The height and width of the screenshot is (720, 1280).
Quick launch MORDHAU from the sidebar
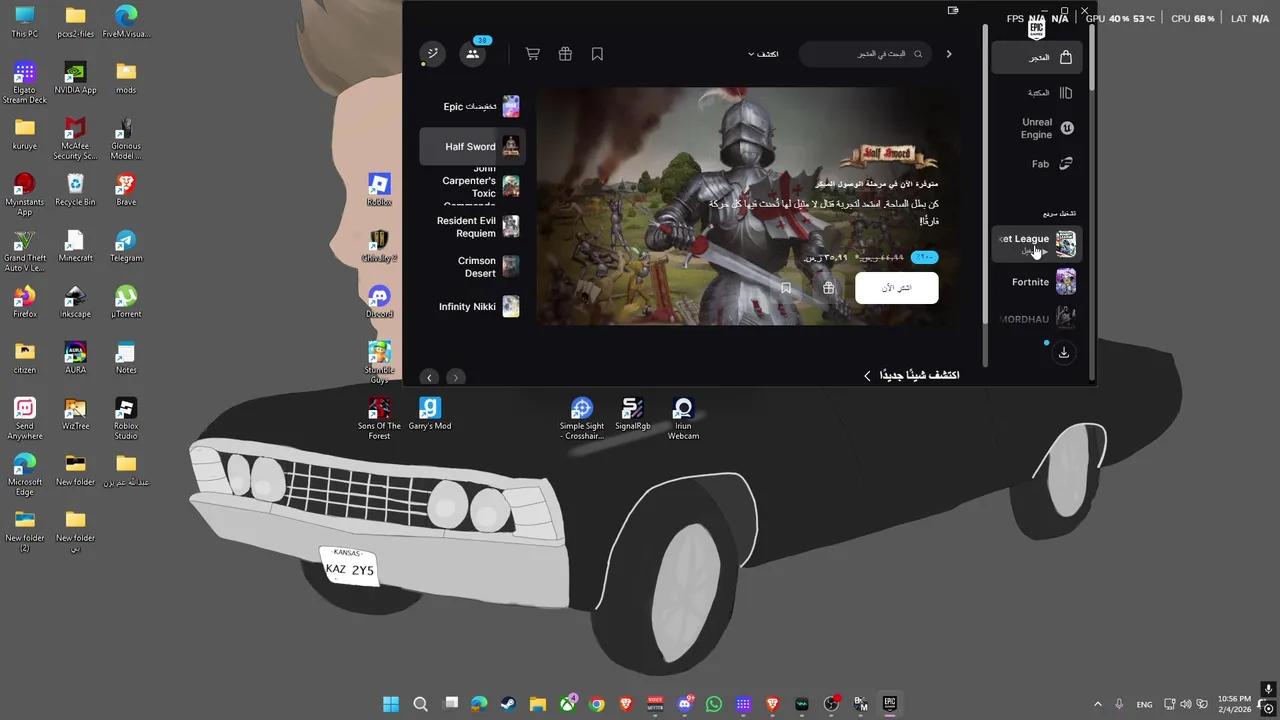click(1036, 319)
